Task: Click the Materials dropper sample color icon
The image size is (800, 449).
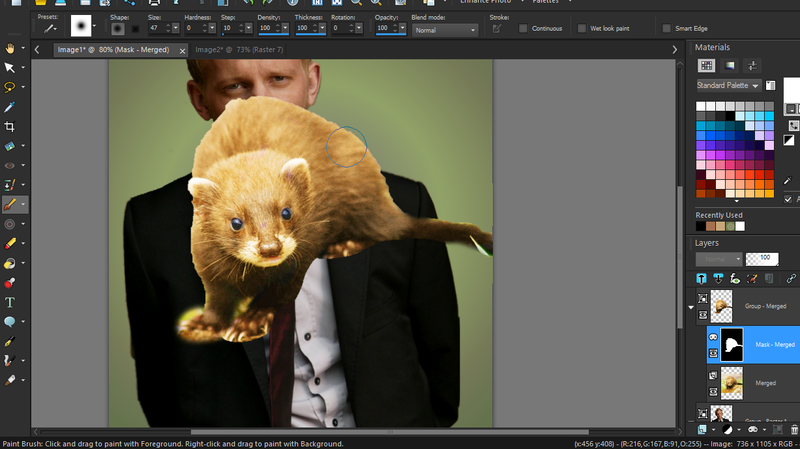Action: pos(788,181)
